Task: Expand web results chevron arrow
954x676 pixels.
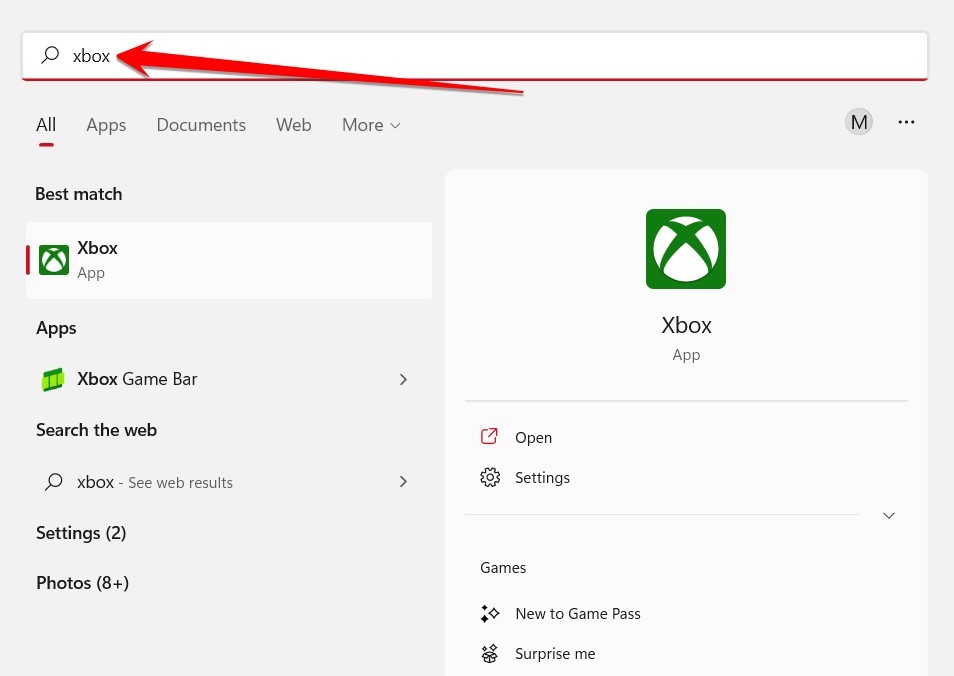Action: click(403, 482)
